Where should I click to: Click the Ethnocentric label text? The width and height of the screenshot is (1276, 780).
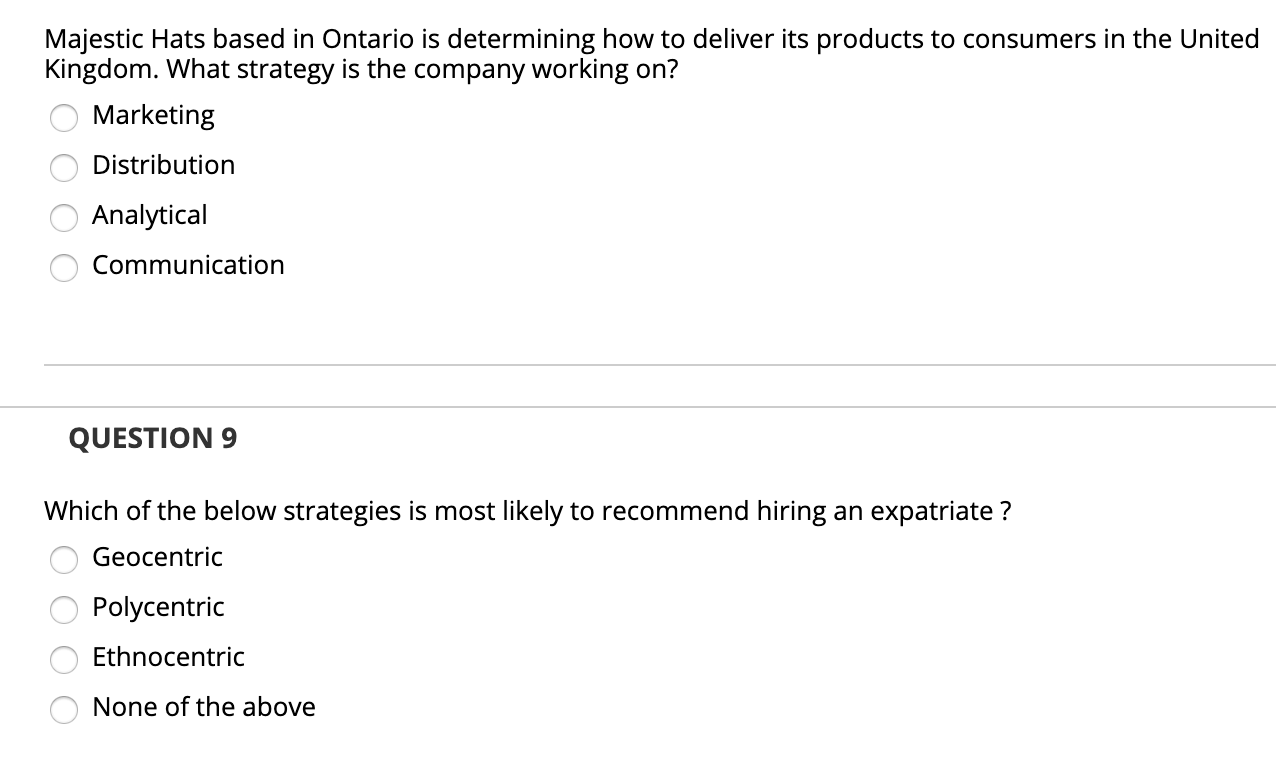pos(168,657)
